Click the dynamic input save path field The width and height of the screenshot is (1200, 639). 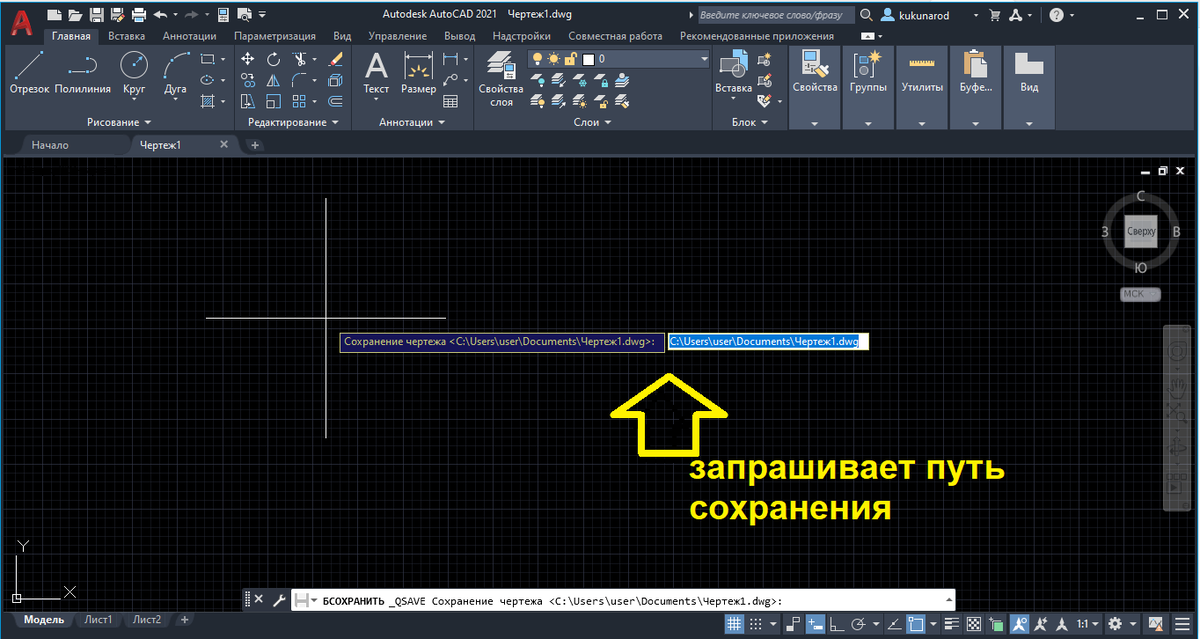(x=769, y=341)
